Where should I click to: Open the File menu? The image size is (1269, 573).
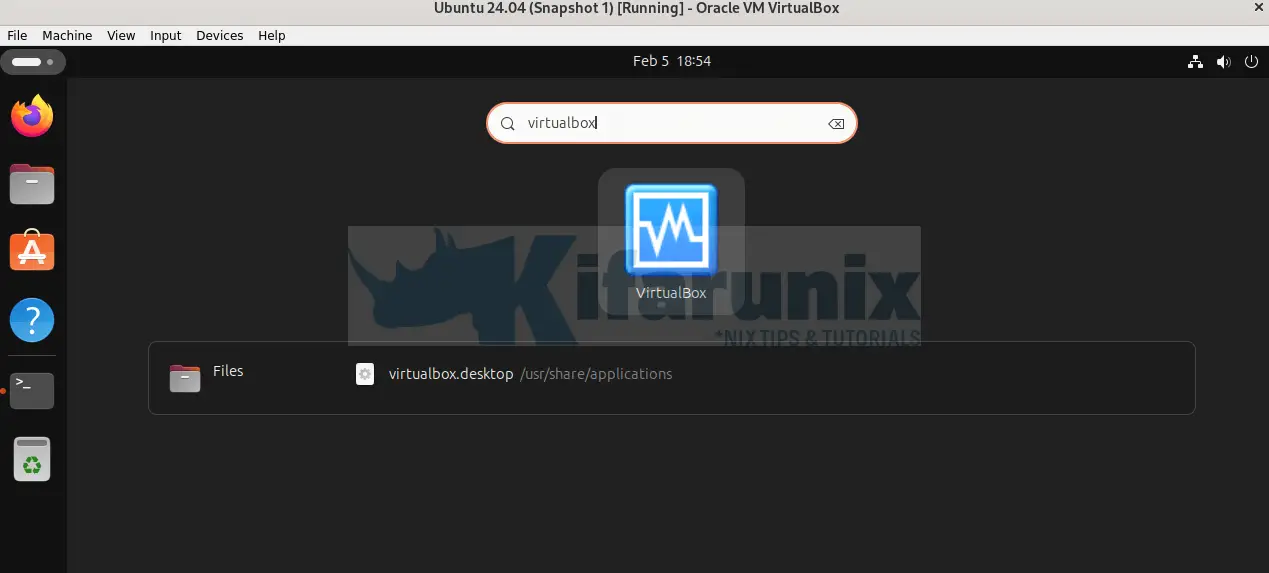pos(17,35)
